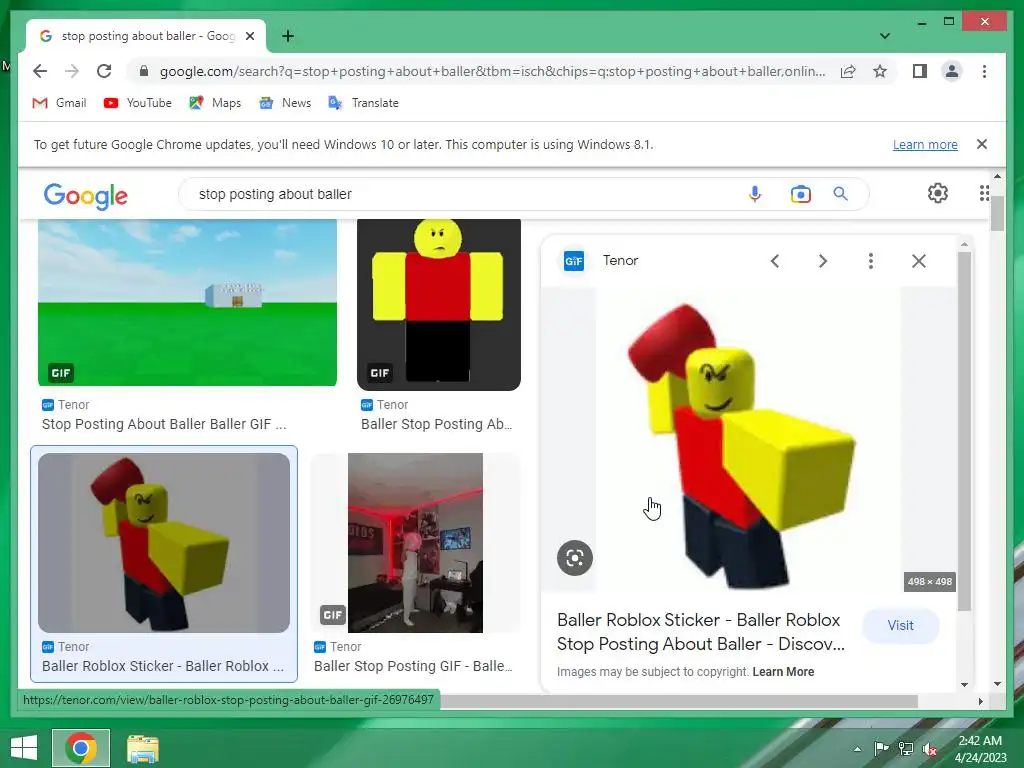
Task: Expand the tab search dropdown
Action: pyautogui.click(x=885, y=36)
